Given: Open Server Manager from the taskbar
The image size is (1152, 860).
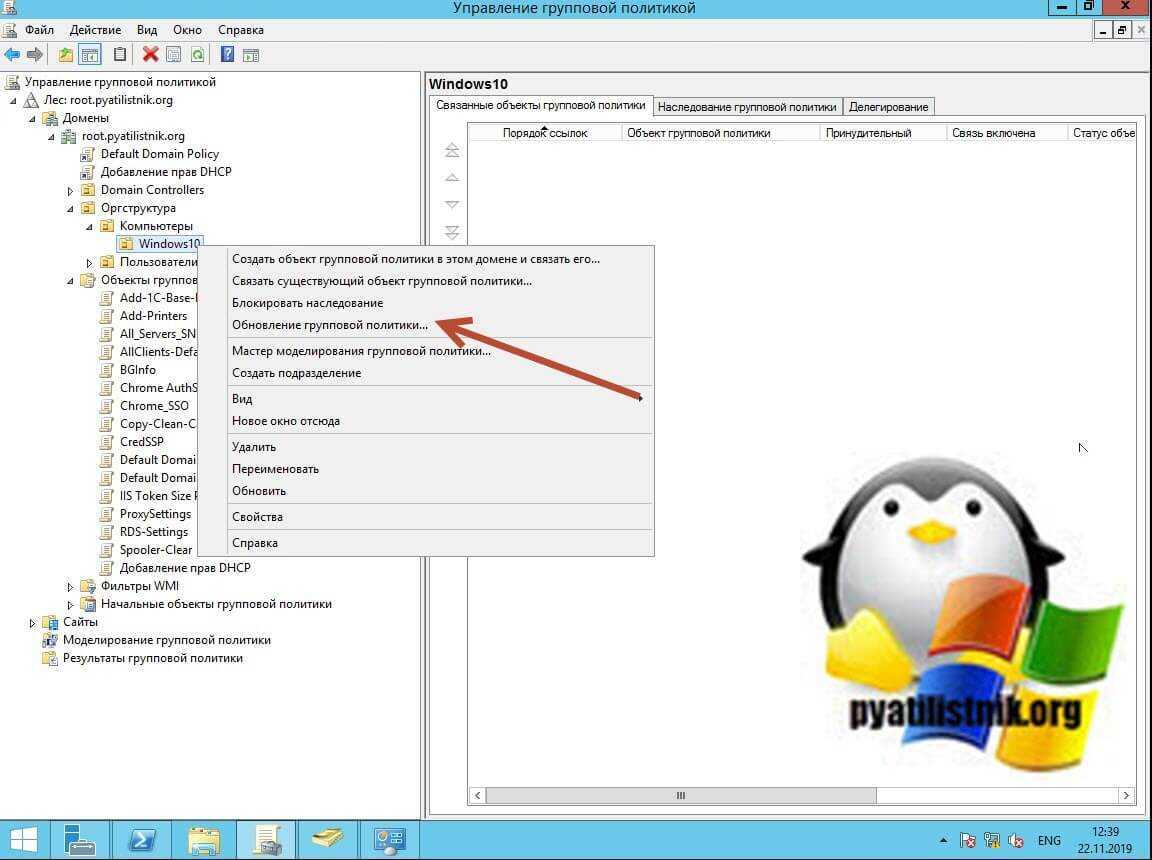Looking at the screenshot, I should pos(80,839).
